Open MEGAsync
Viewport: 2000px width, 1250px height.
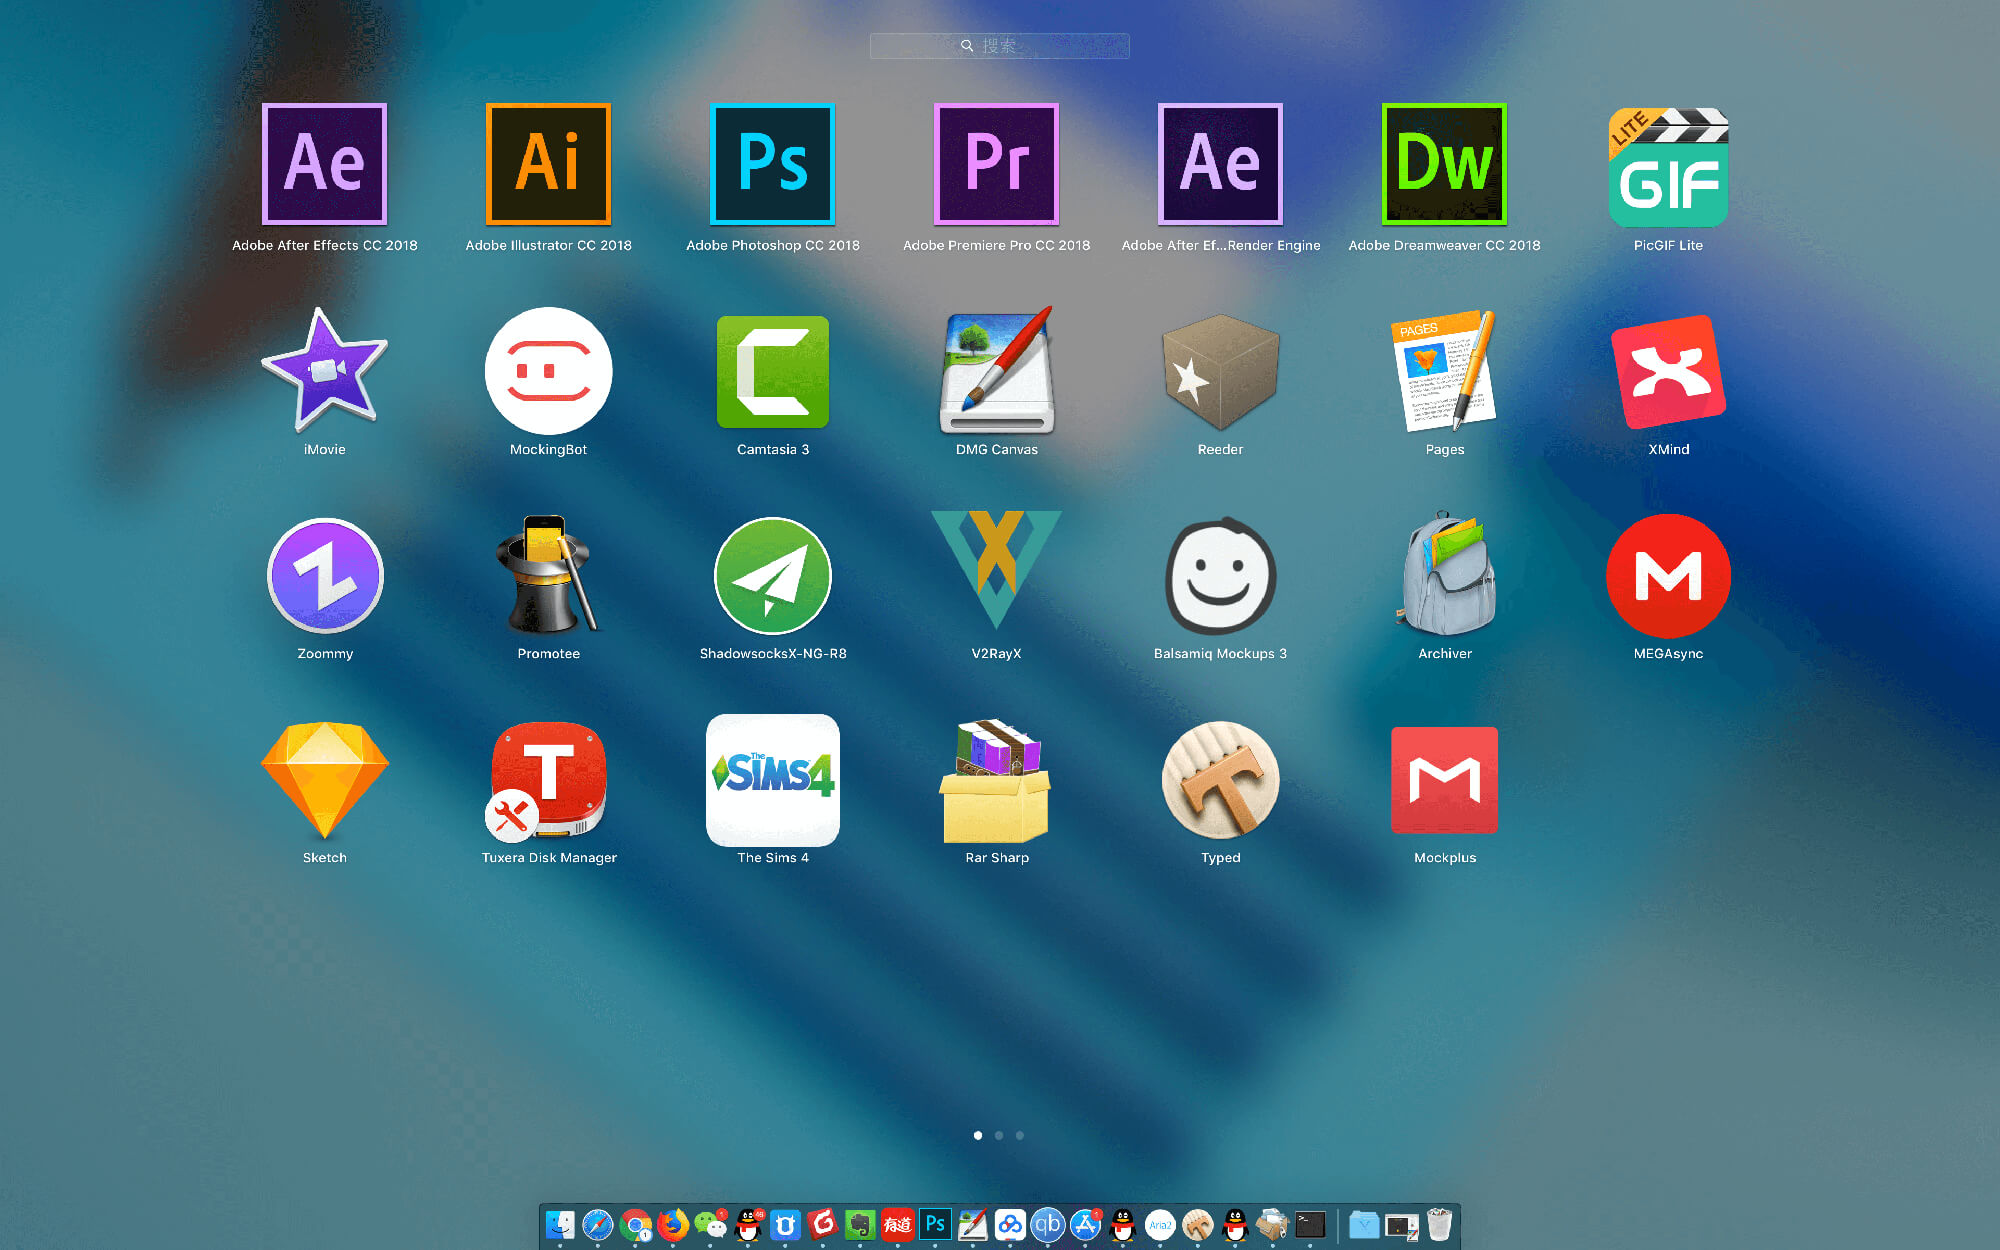coord(1668,576)
